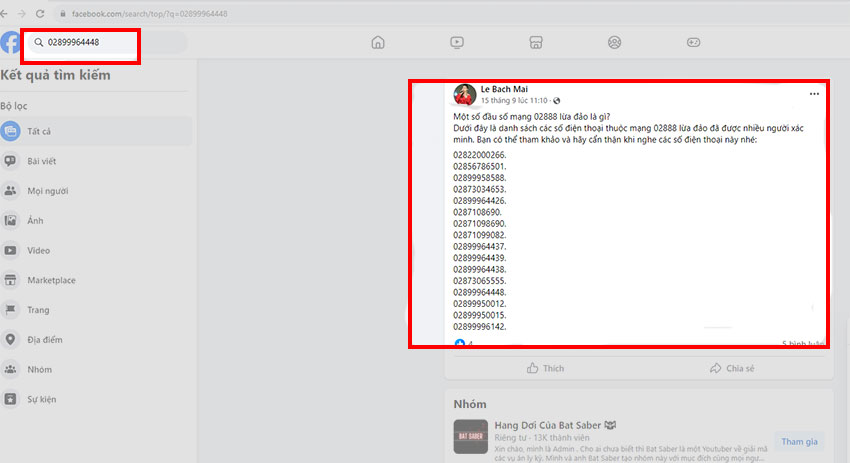The width and height of the screenshot is (850, 463).
Task: Click the Bài viết speech-bubble icon
Action: click(10, 161)
